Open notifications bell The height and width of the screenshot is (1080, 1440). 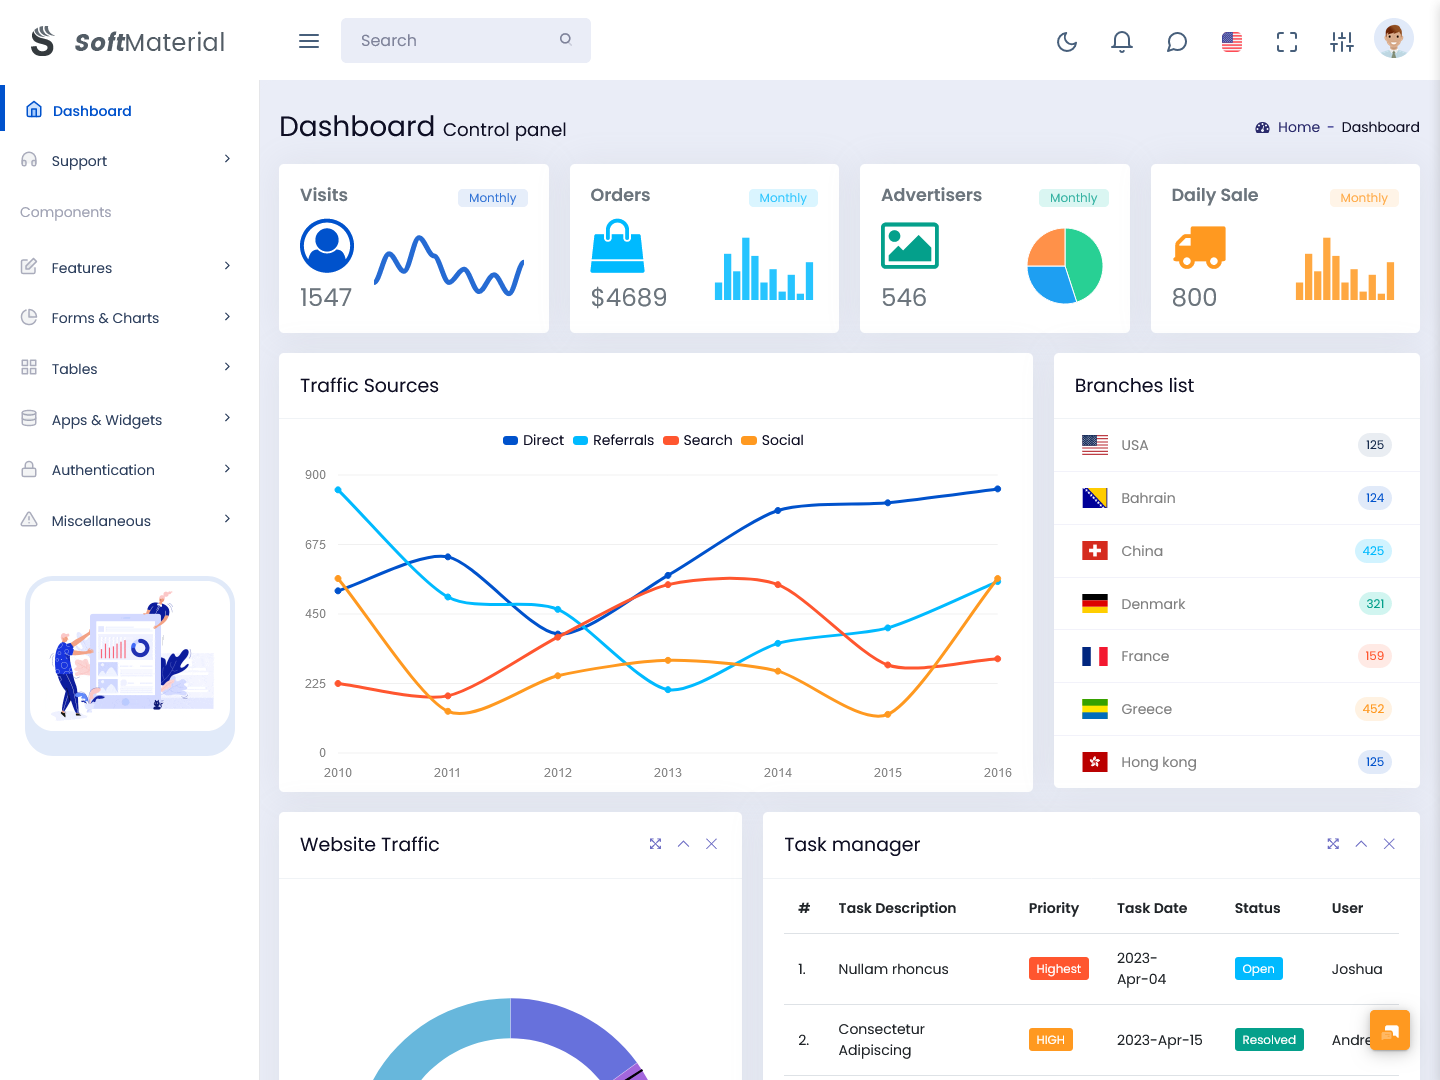click(x=1122, y=41)
